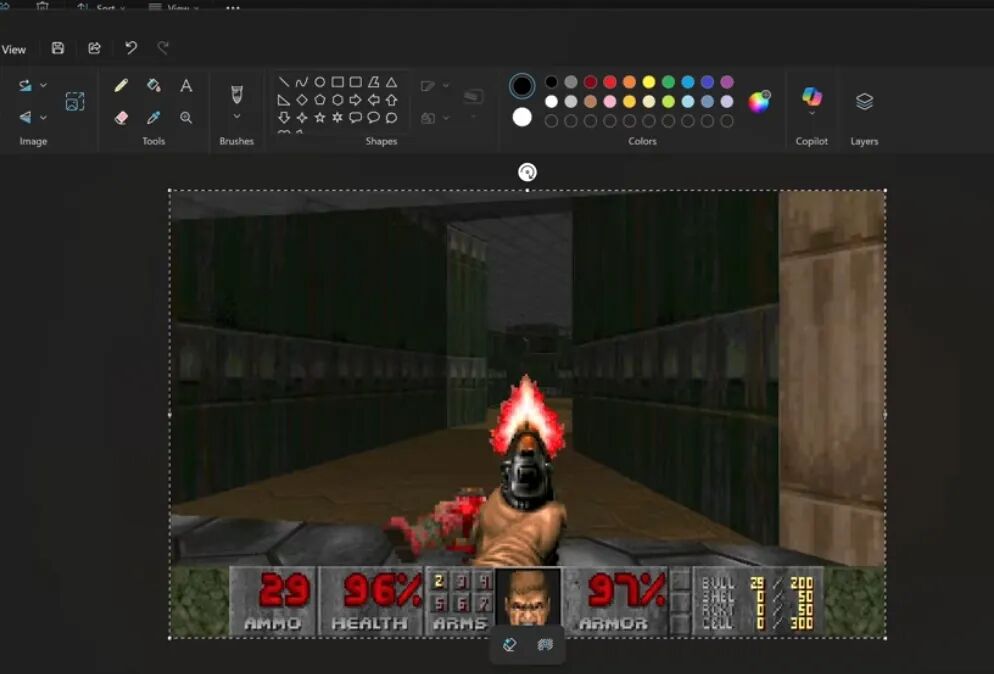The height and width of the screenshot is (674, 994).
Task: Expand the Copilot dropdown chevron
Action: 812,114
